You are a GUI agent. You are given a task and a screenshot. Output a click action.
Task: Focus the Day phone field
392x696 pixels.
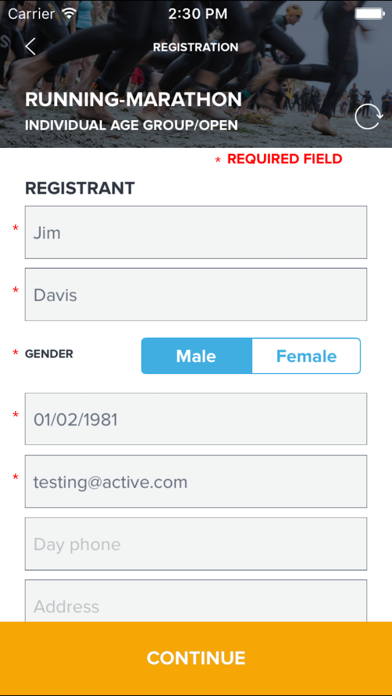(x=196, y=544)
